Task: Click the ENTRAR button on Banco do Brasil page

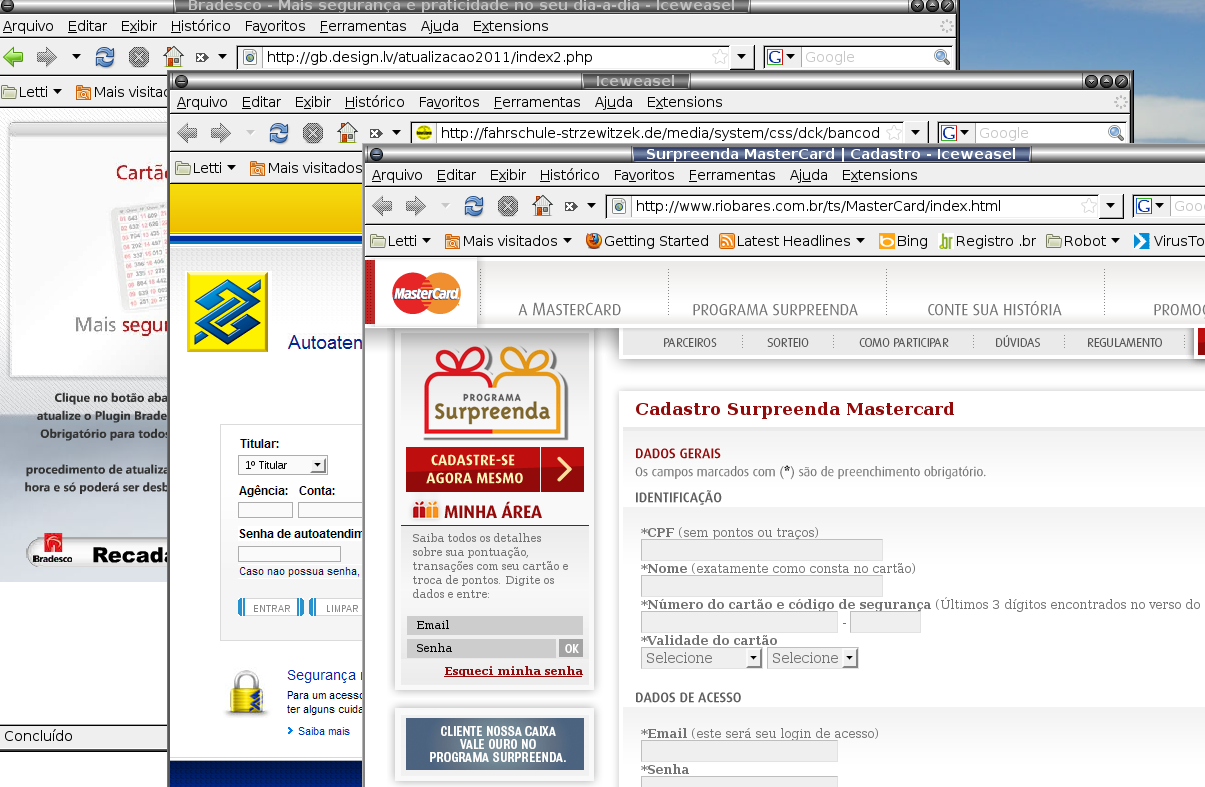Action: (x=270, y=608)
